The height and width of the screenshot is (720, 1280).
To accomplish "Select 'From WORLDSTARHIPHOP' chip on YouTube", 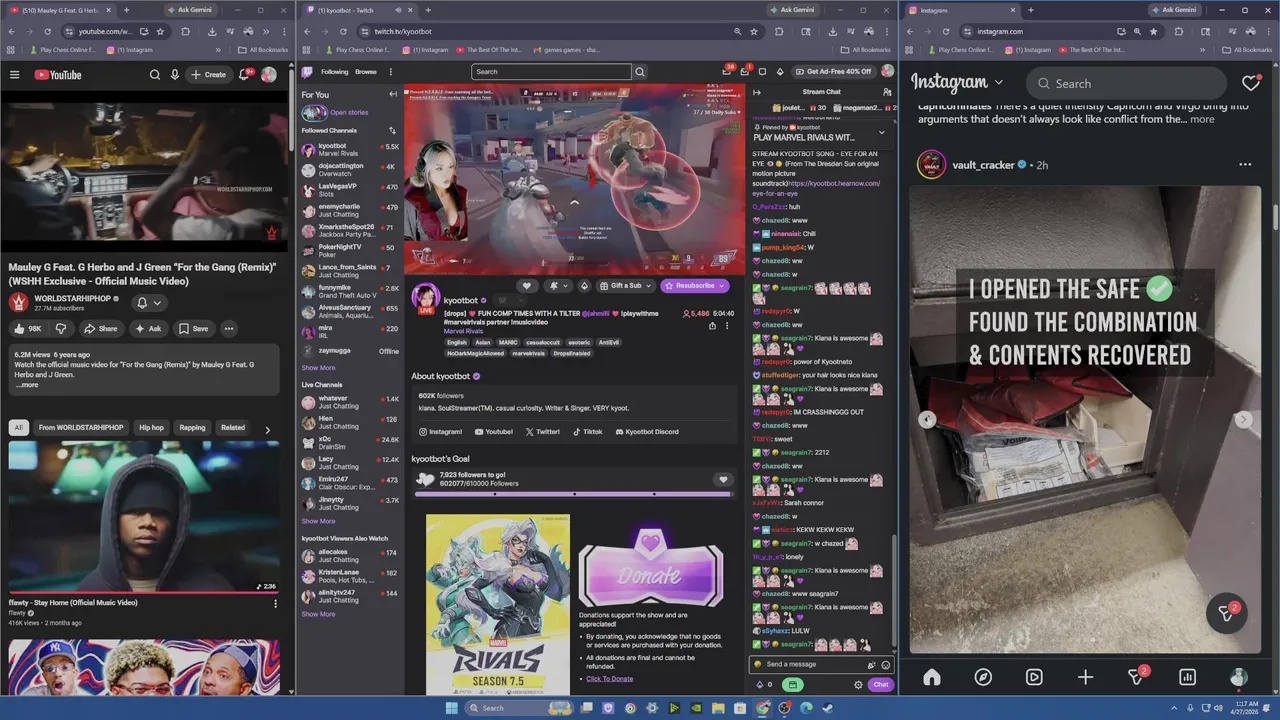I will coord(81,428).
